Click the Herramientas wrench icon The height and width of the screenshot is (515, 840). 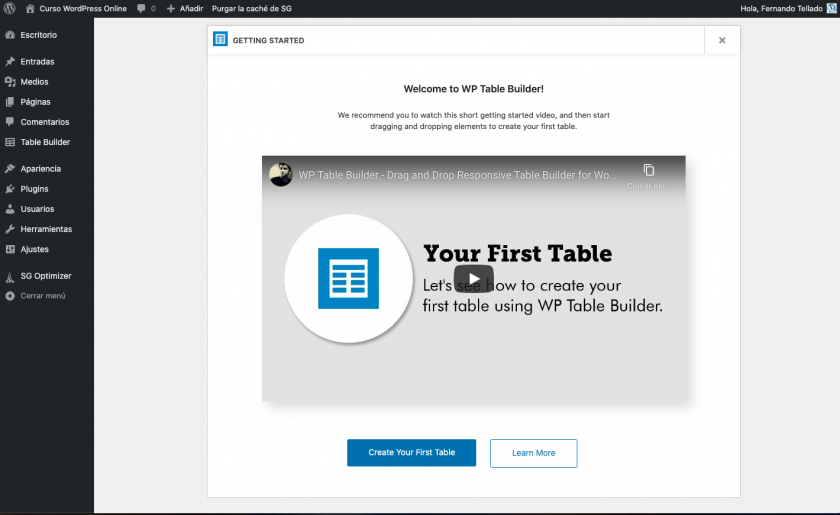pos(10,229)
